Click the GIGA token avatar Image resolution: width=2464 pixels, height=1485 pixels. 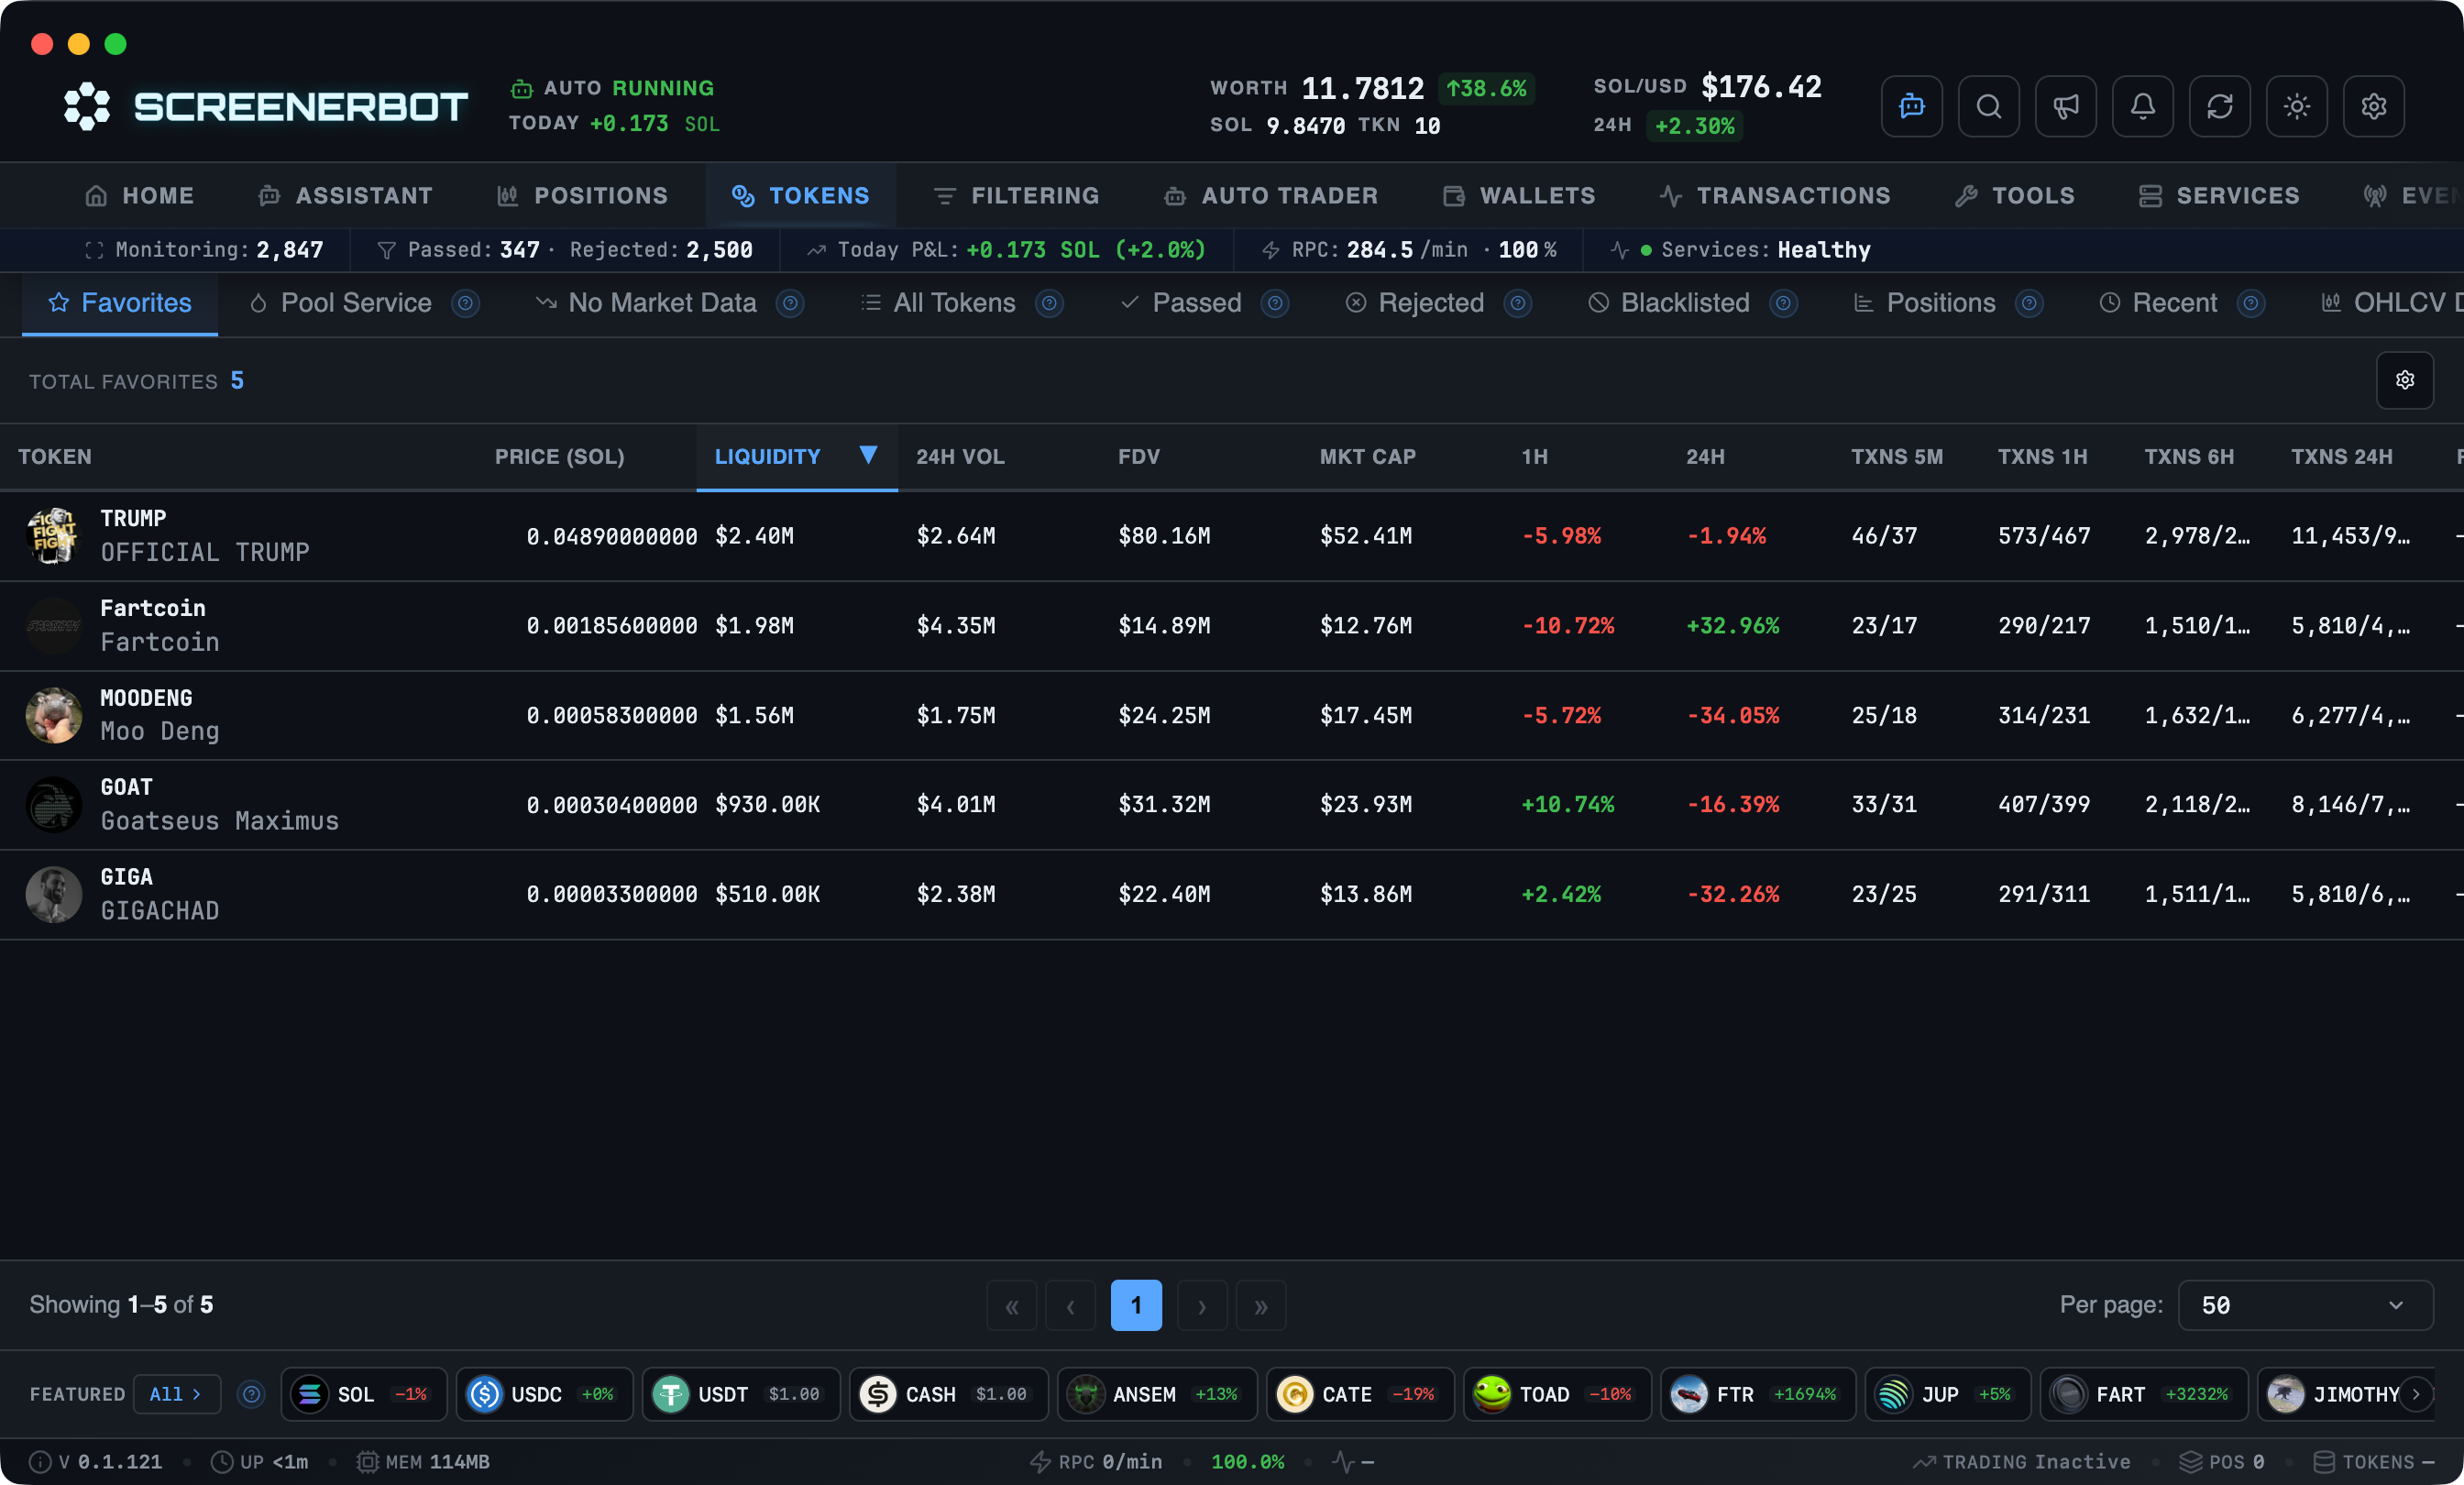(x=53, y=894)
